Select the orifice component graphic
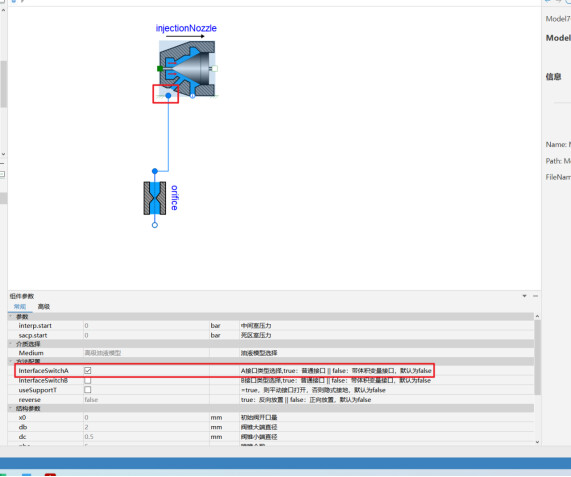 tap(155, 198)
